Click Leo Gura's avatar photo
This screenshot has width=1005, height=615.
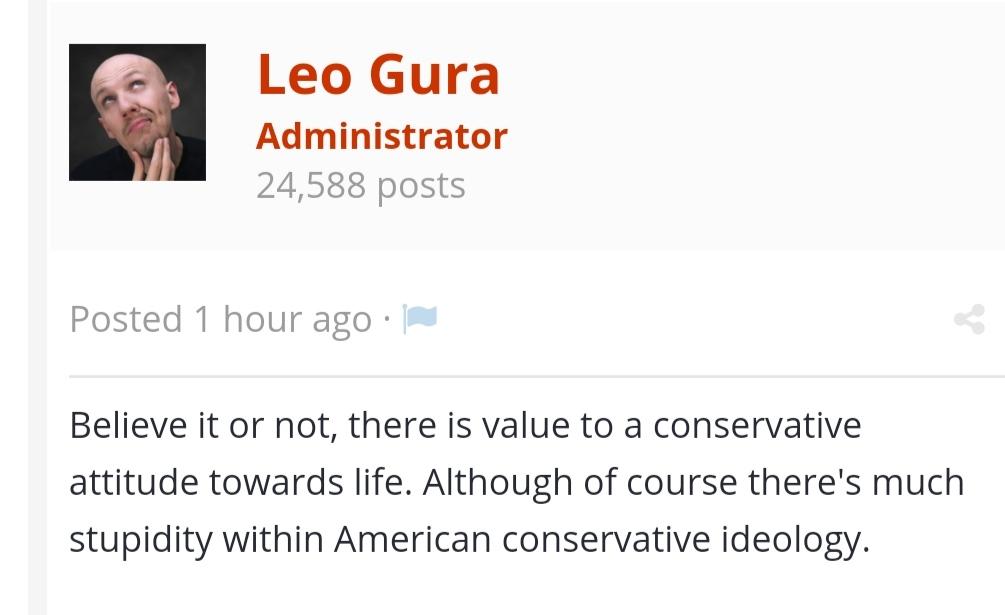[x=137, y=113]
